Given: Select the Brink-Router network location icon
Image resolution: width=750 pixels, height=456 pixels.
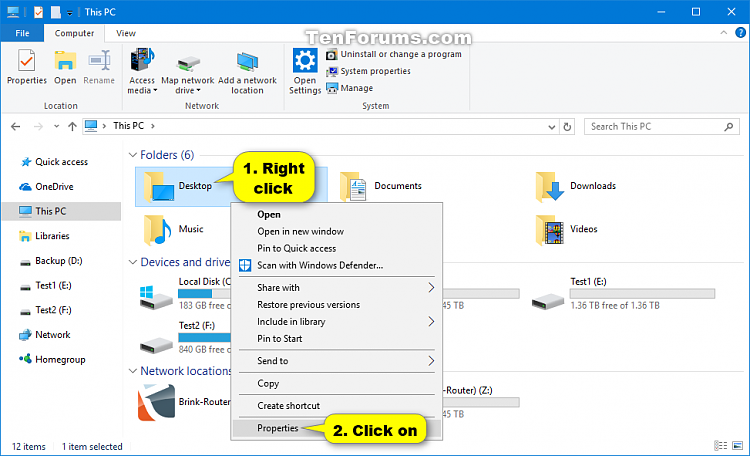Looking at the screenshot, I should [156, 402].
